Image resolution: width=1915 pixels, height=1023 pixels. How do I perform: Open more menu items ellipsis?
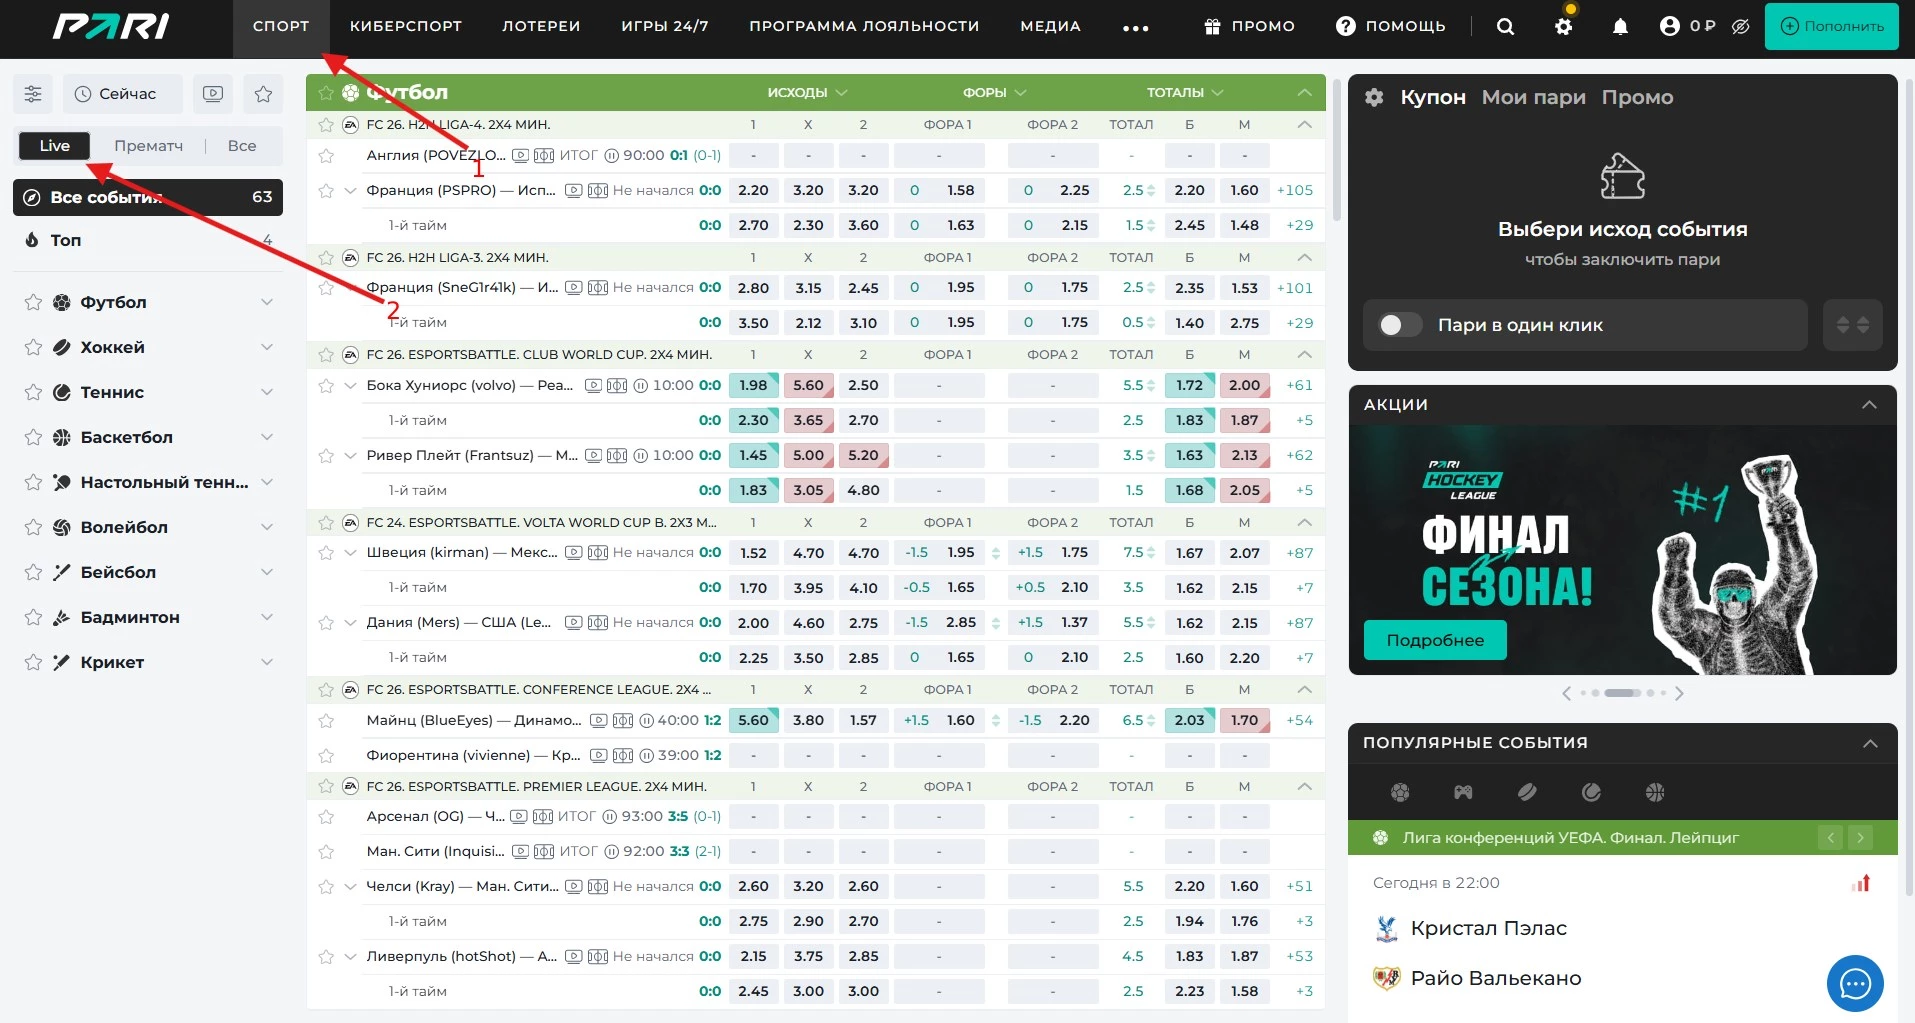tap(1136, 28)
